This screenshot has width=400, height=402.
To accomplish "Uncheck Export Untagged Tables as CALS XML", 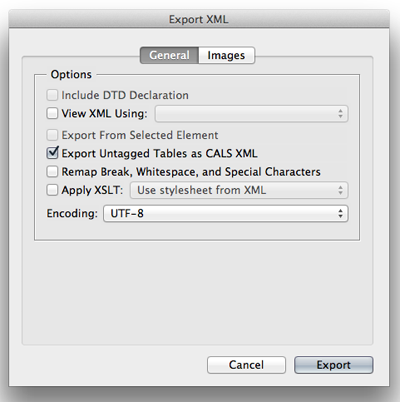I will [x=52, y=153].
